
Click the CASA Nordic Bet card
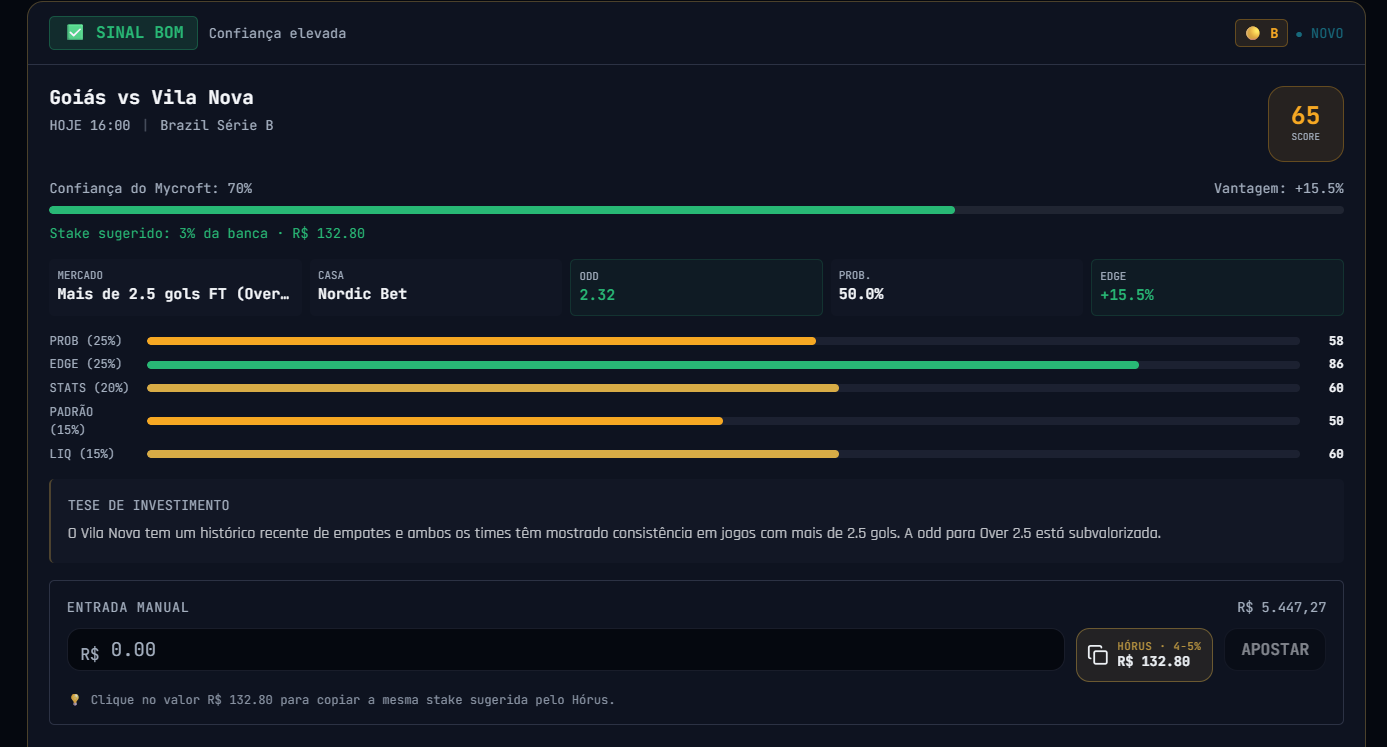coord(435,287)
